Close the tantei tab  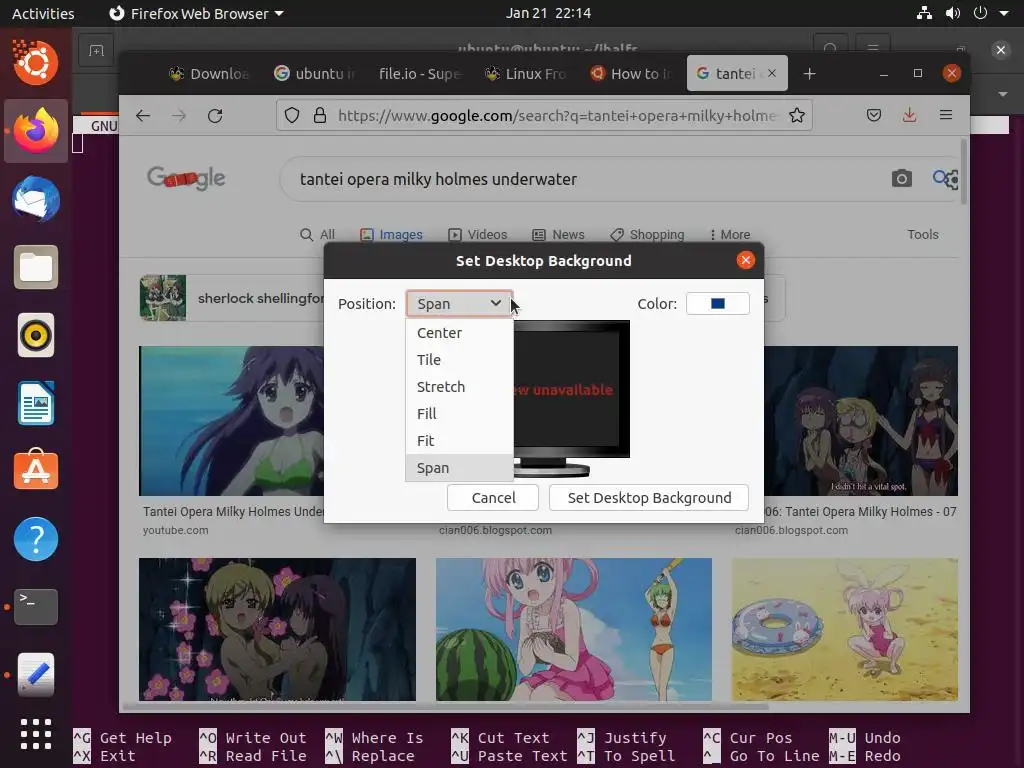(x=772, y=73)
